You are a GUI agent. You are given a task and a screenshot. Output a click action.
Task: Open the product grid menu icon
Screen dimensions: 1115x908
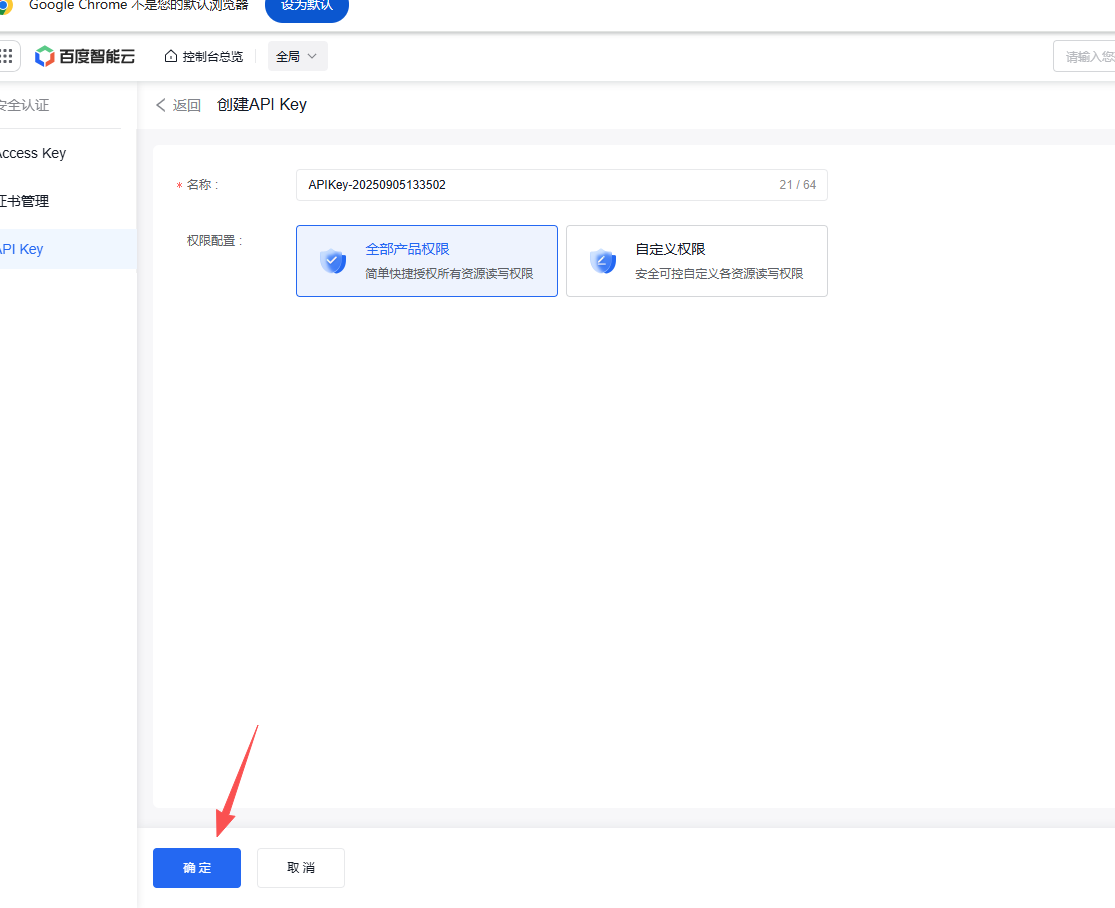pyautogui.click(x=7, y=56)
